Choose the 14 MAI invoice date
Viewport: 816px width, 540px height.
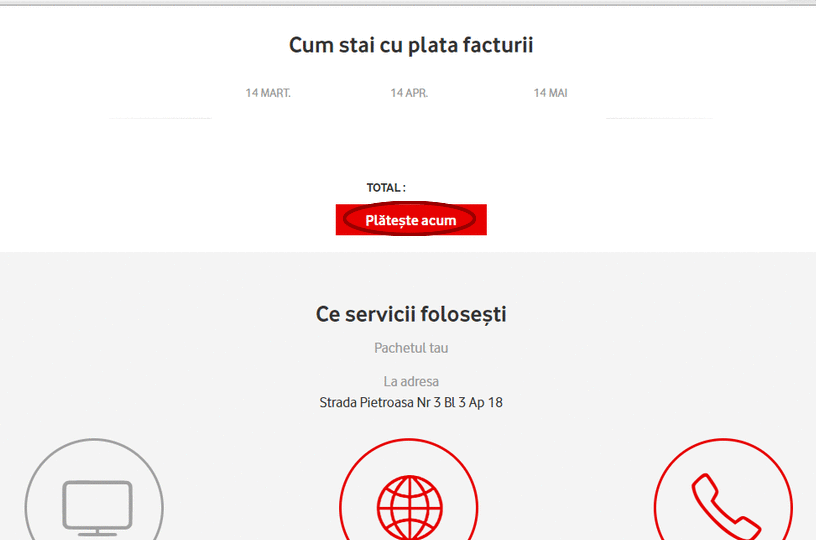550,93
